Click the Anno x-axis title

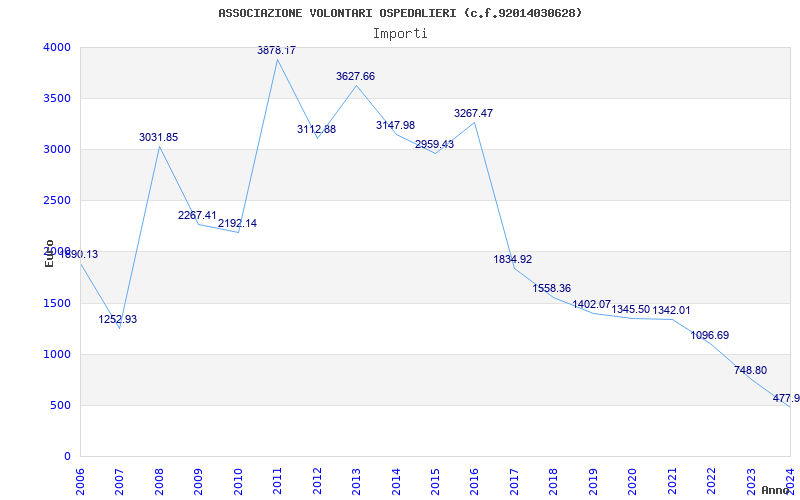776,490
